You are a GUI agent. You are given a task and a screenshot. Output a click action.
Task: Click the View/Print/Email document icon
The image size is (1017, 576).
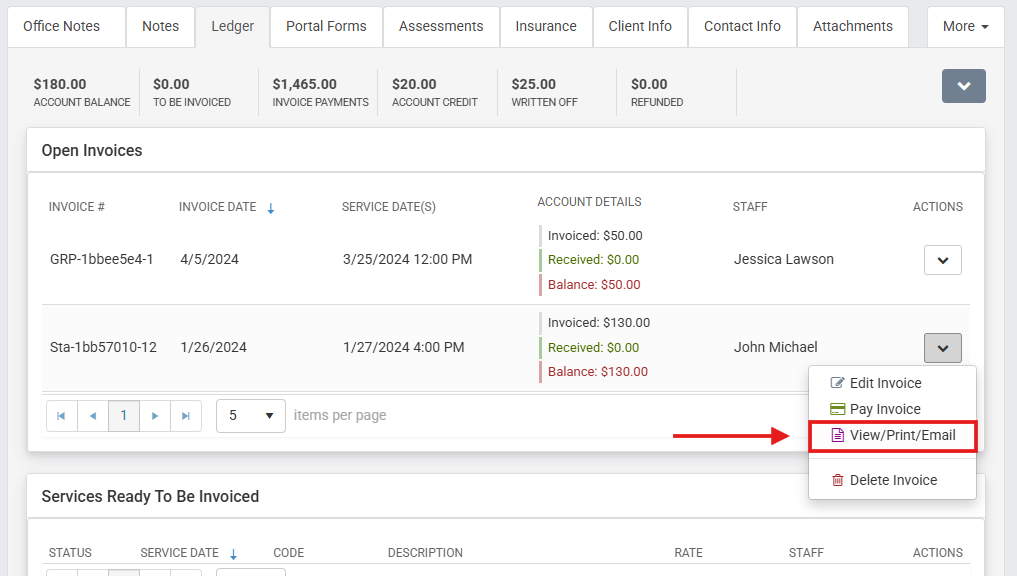(x=837, y=435)
